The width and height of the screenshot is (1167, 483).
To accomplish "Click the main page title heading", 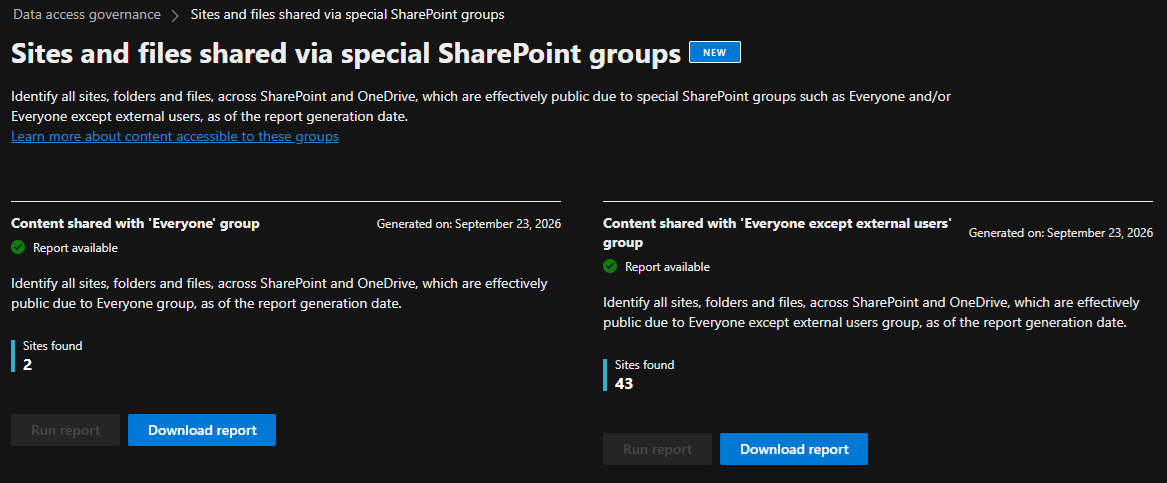I will pyautogui.click(x=346, y=54).
